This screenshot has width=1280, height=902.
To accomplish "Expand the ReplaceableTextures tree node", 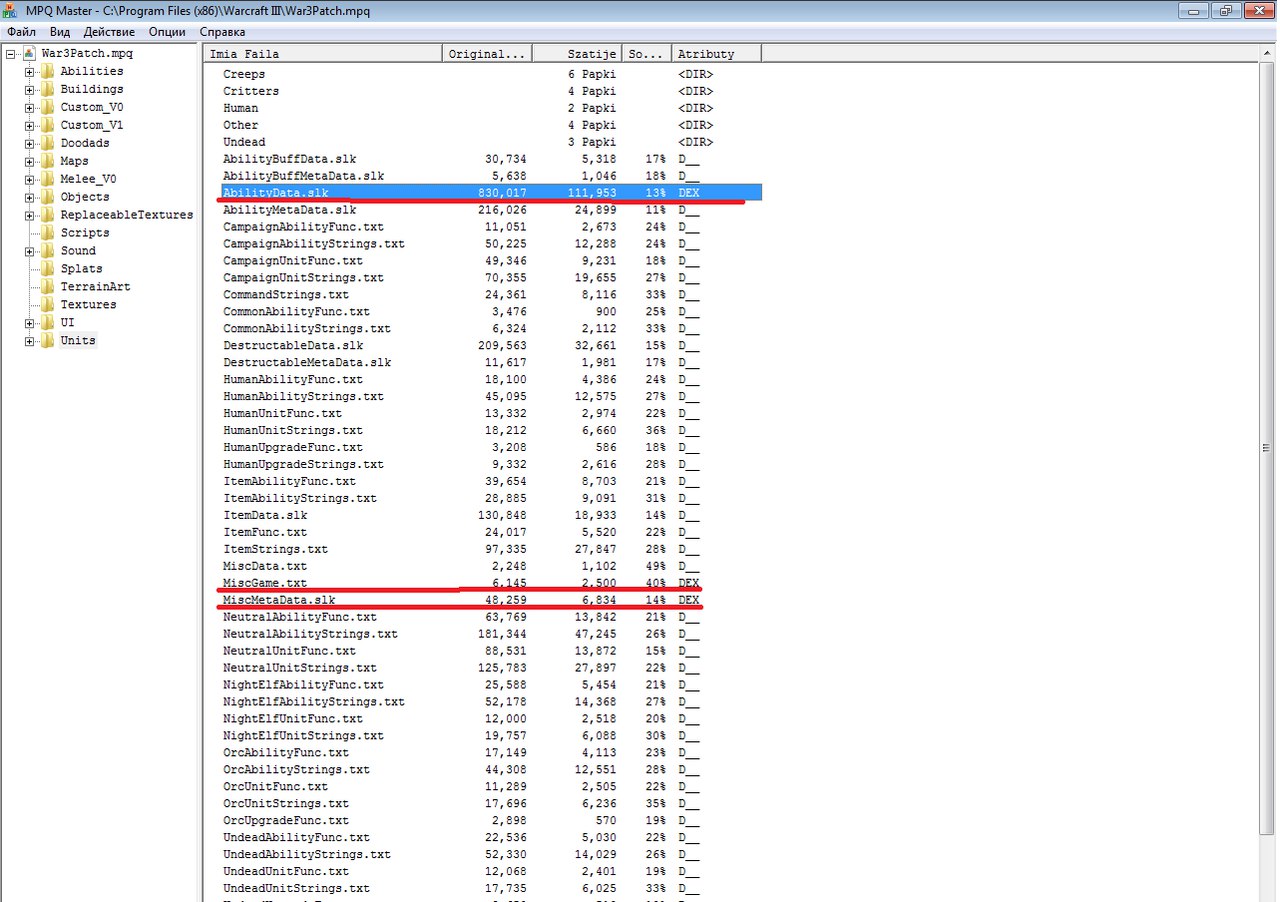I will coord(30,215).
